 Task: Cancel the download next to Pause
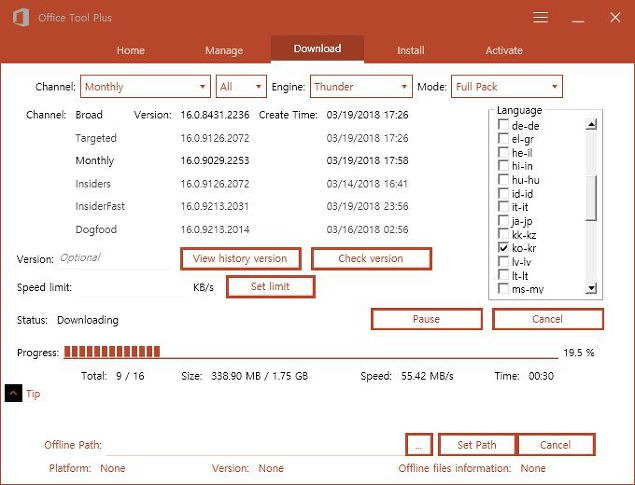click(548, 319)
